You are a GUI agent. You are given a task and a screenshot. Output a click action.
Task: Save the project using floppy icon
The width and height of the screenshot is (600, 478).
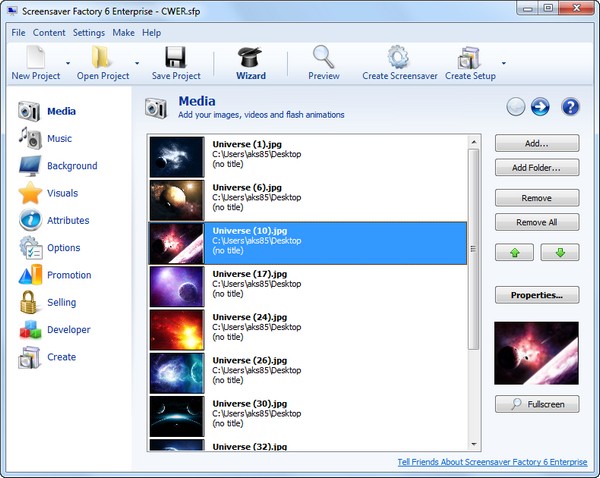click(x=176, y=57)
